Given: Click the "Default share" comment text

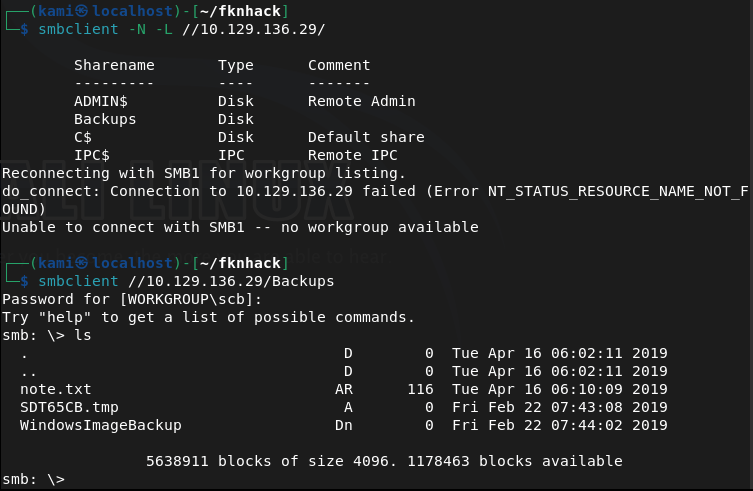Looking at the screenshot, I should (x=366, y=137).
